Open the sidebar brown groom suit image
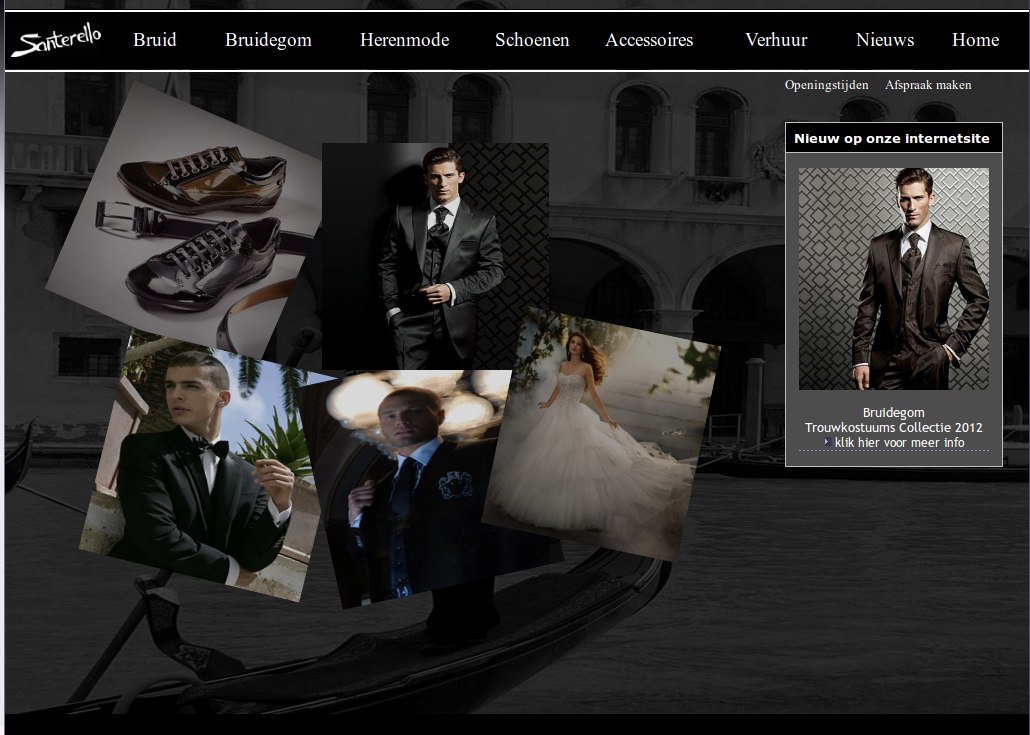This screenshot has height=735, width=1030. (x=893, y=278)
